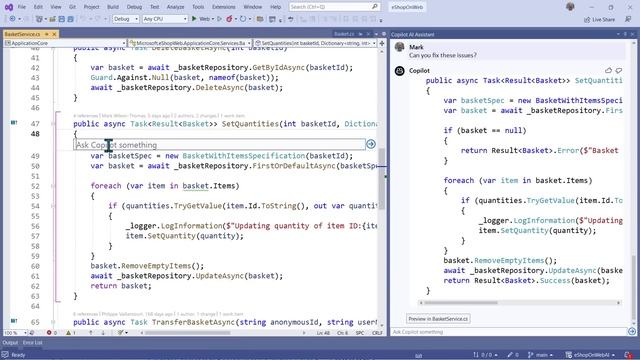Click the pending changes pencil indicator
Viewport: 640px width, 360px height.
point(513,355)
